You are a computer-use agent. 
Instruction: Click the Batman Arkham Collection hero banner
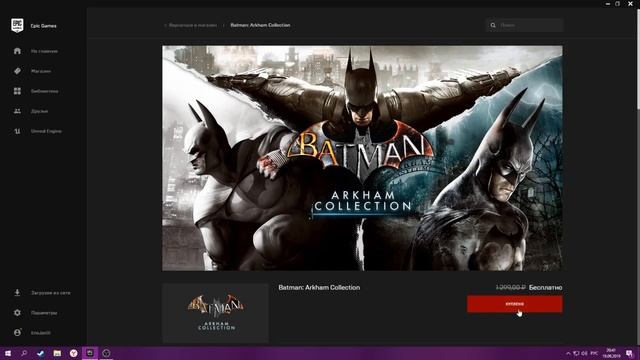pos(362,158)
